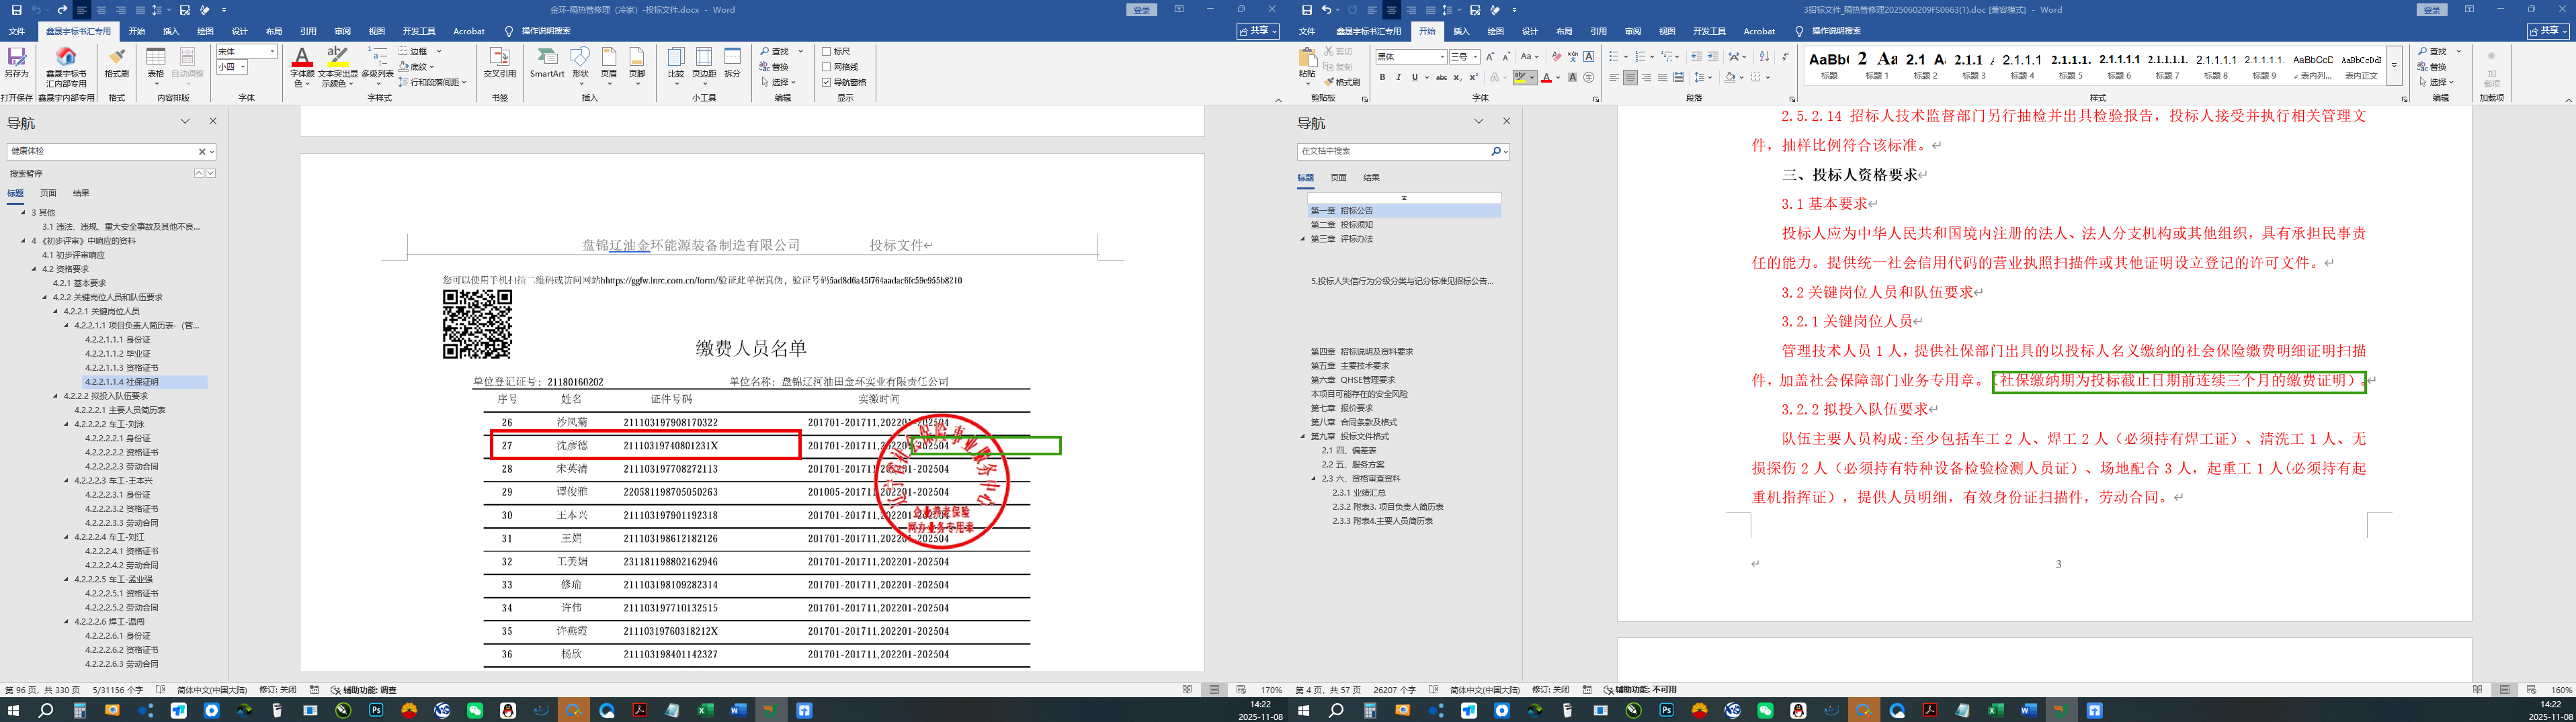This screenshot has width=2576, height=722.
Task: Open 交叉引用 in left Word ribbon
Action: click(x=499, y=62)
